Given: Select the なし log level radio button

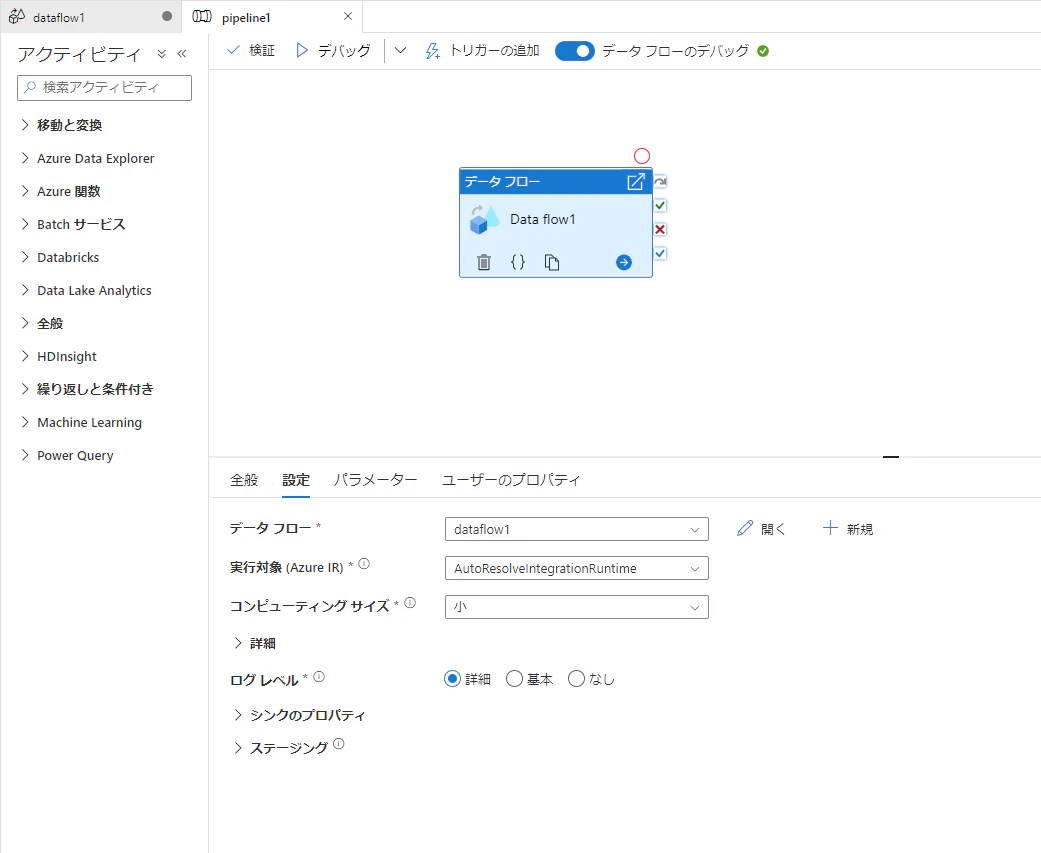Looking at the screenshot, I should [x=576, y=678].
